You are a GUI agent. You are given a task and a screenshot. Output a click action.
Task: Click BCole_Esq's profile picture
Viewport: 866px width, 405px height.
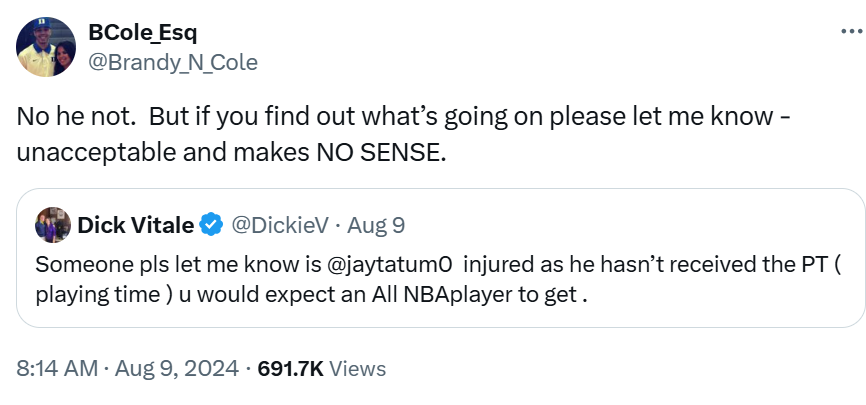click(46, 47)
